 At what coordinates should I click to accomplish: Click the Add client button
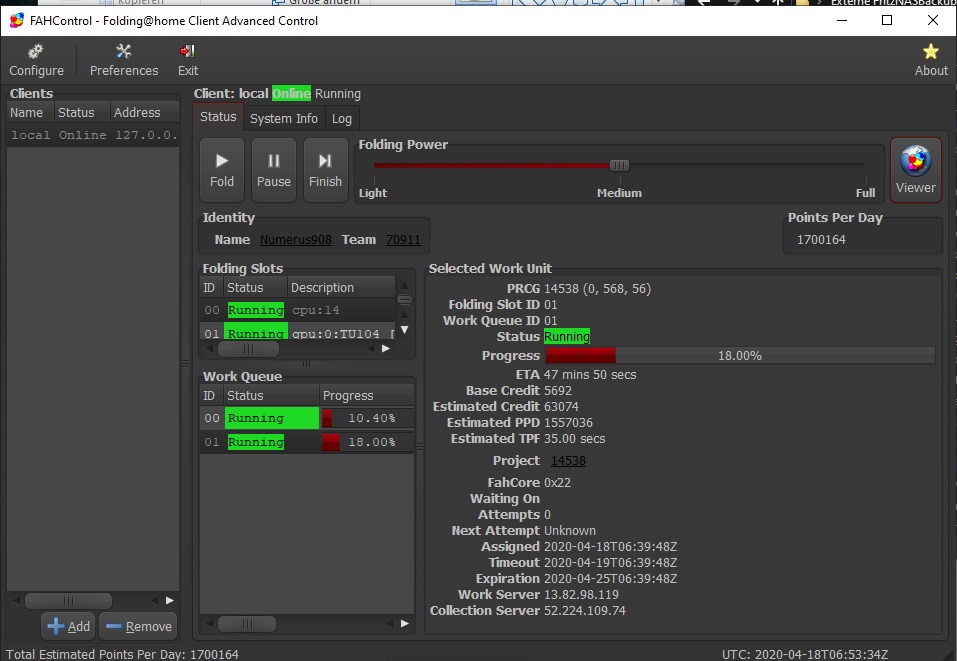(x=68, y=626)
